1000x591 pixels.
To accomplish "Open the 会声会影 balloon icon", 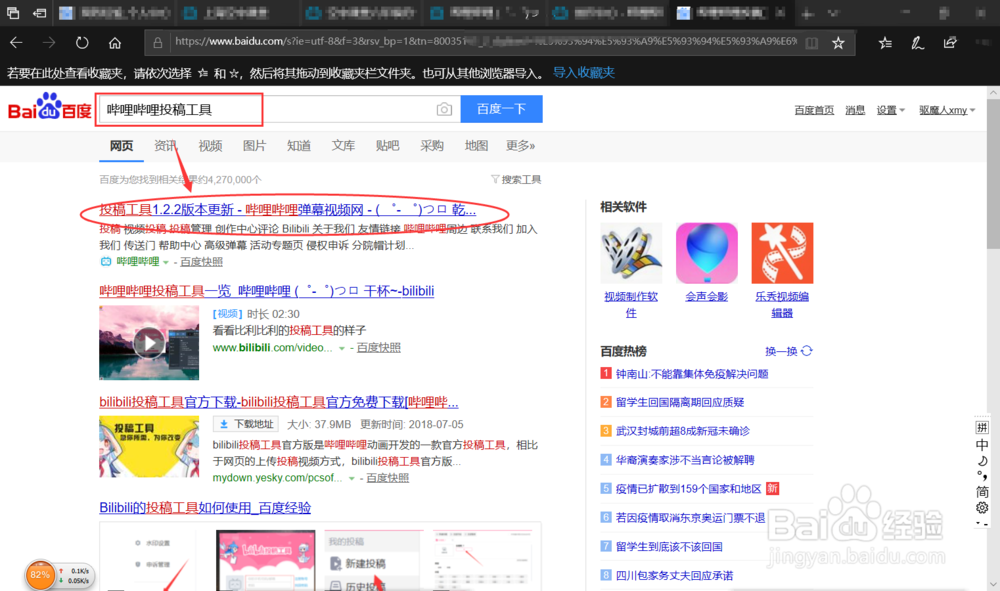I will pos(707,253).
